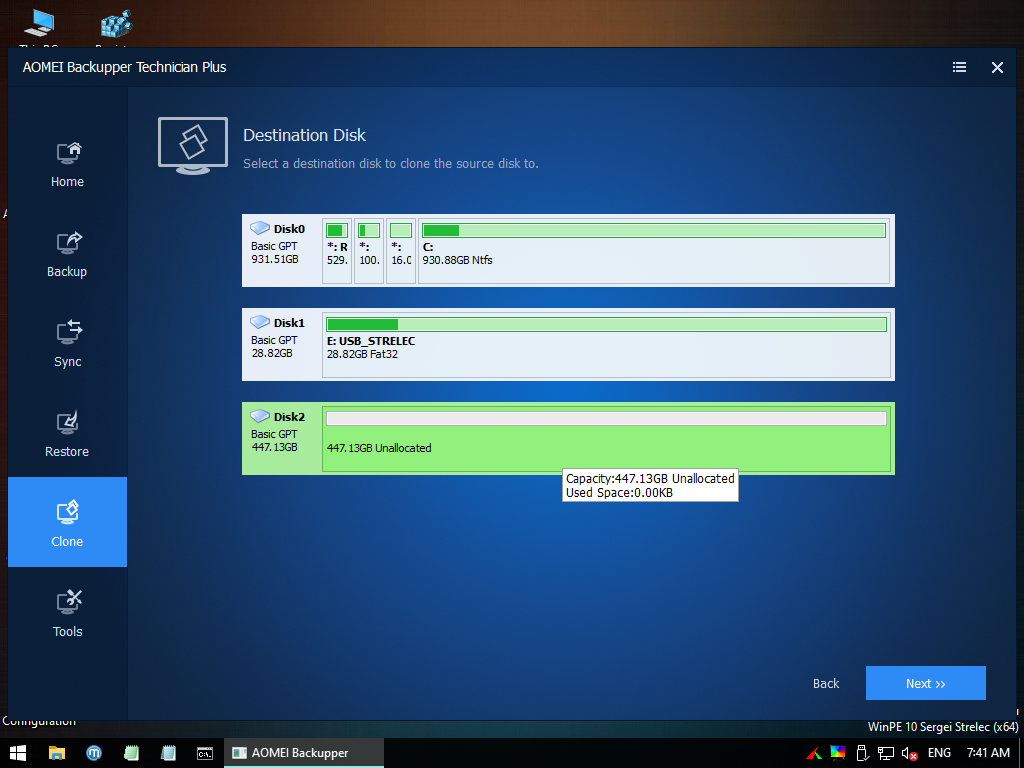Click the Disk0 drive icon
This screenshot has height=768, width=1024.
pos(260,228)
